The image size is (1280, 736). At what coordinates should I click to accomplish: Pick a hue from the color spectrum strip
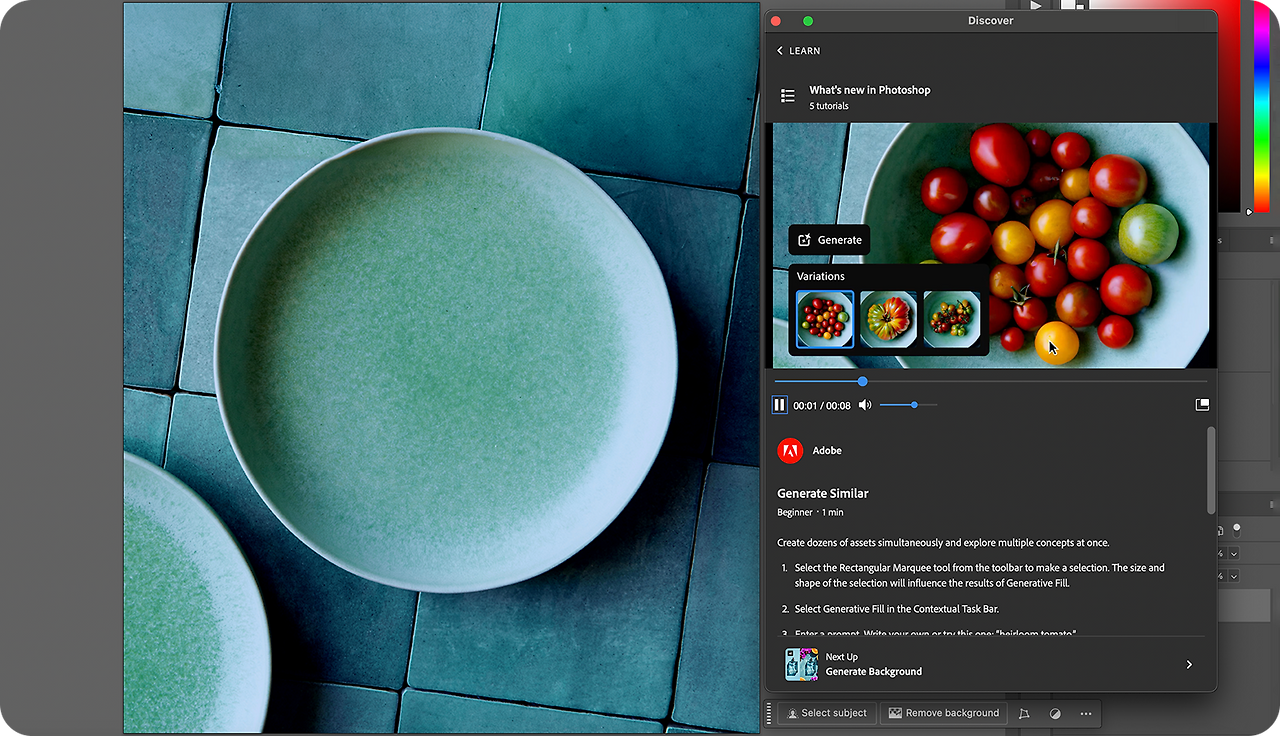tap(1261, 105)
